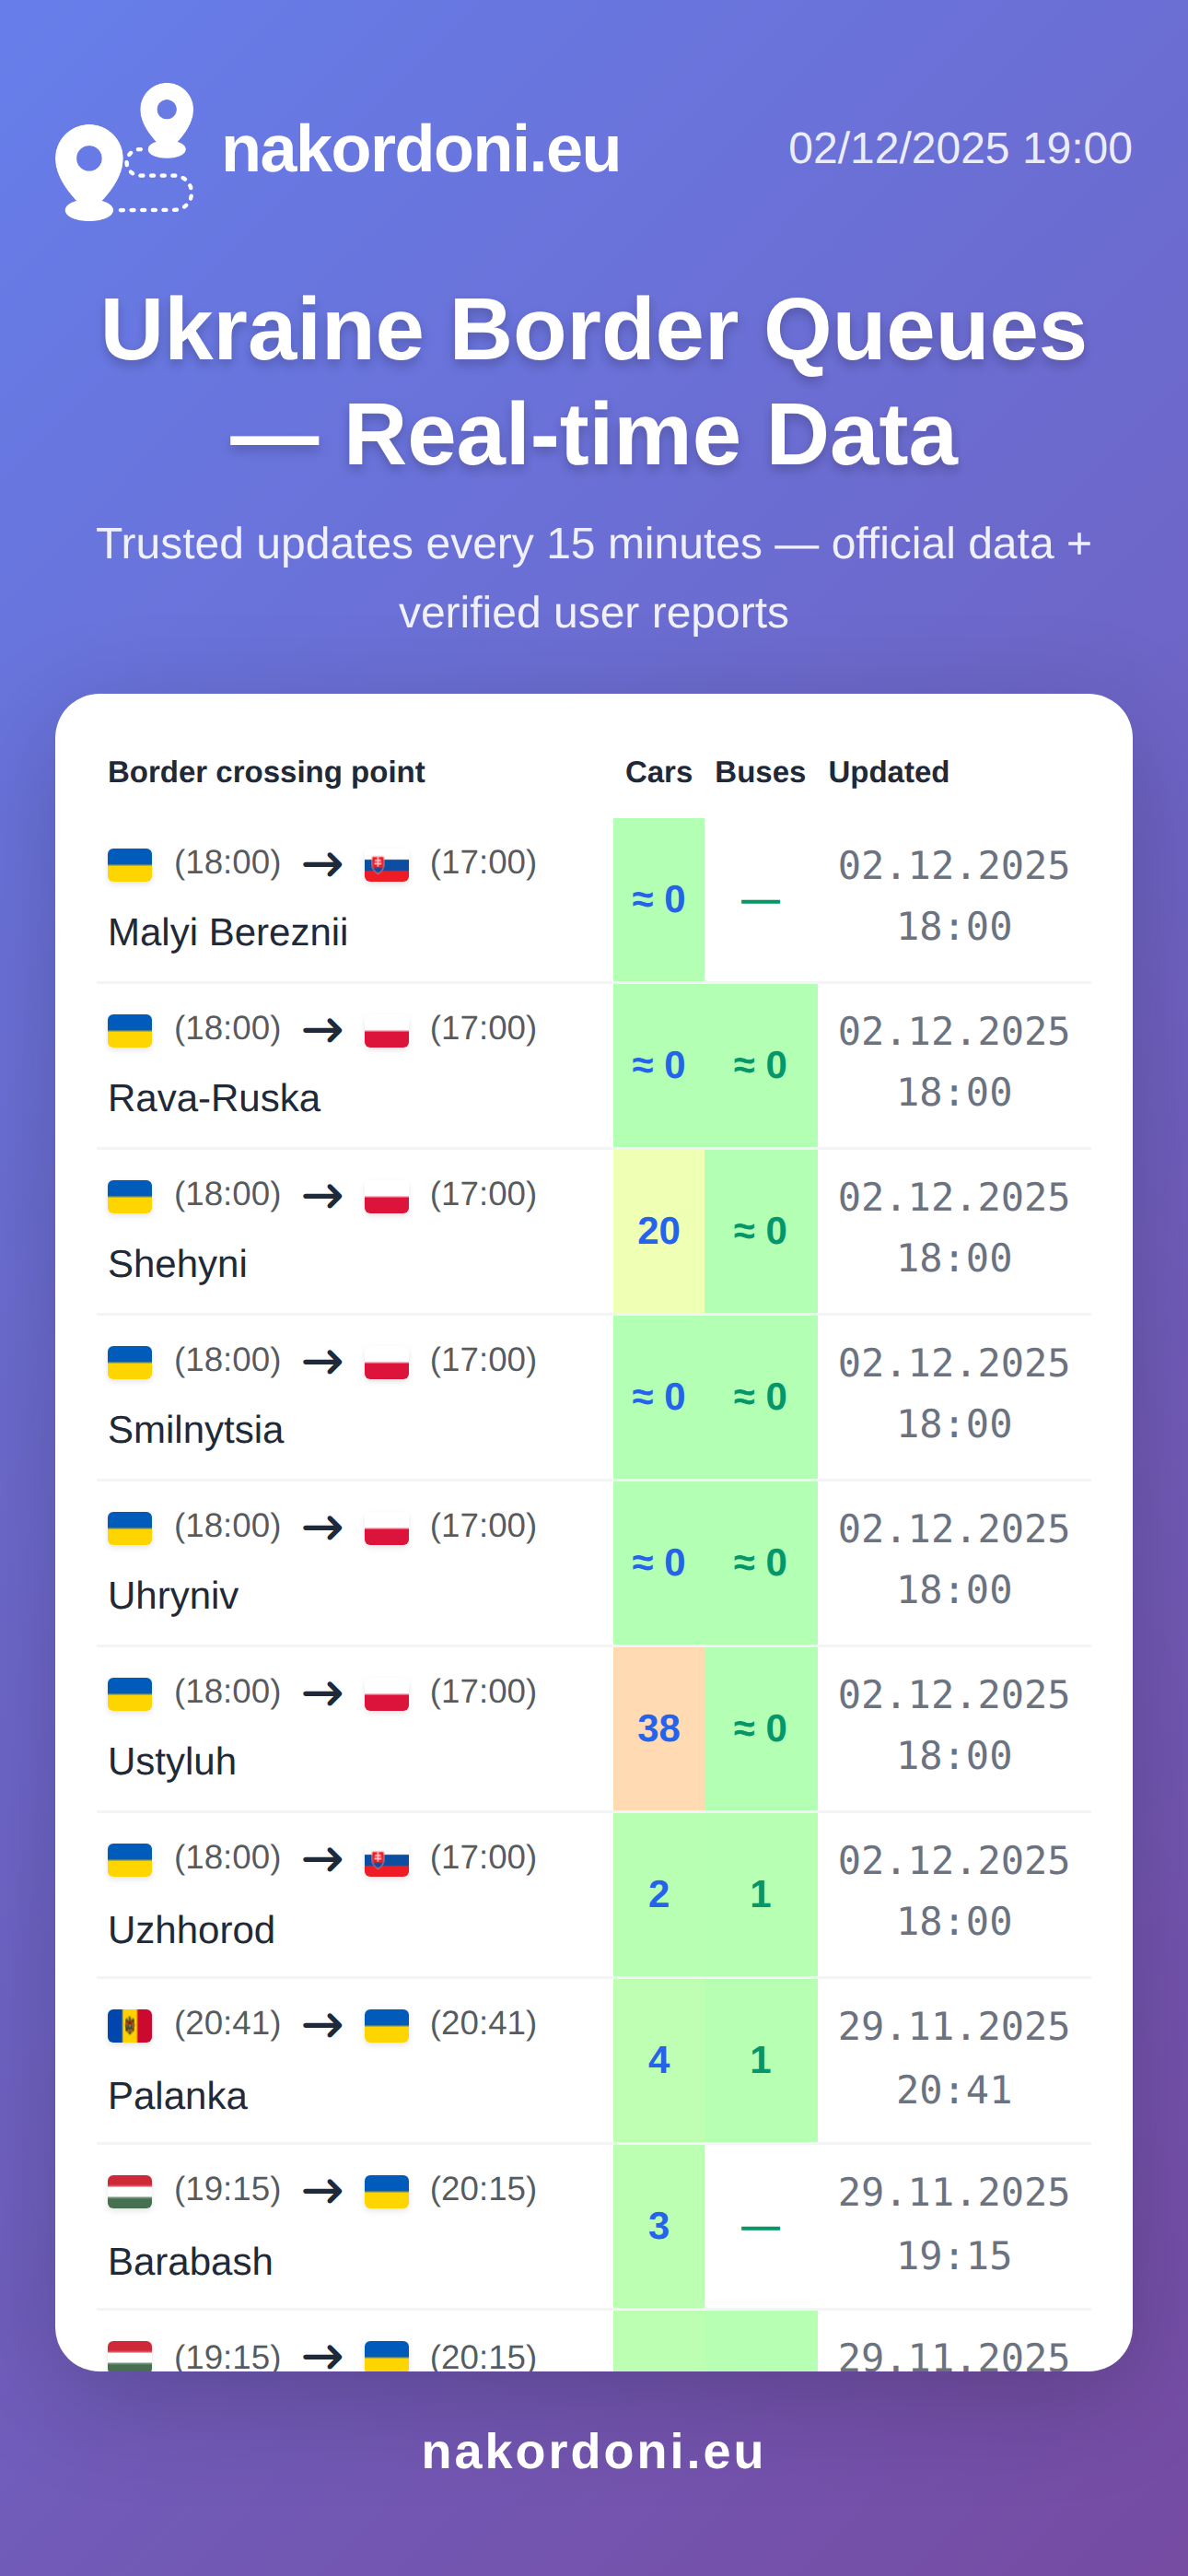Screen dimensions: 1188x2576
Task: Click the Uhryniv updated timestamp
Action: click(953, 1560)
